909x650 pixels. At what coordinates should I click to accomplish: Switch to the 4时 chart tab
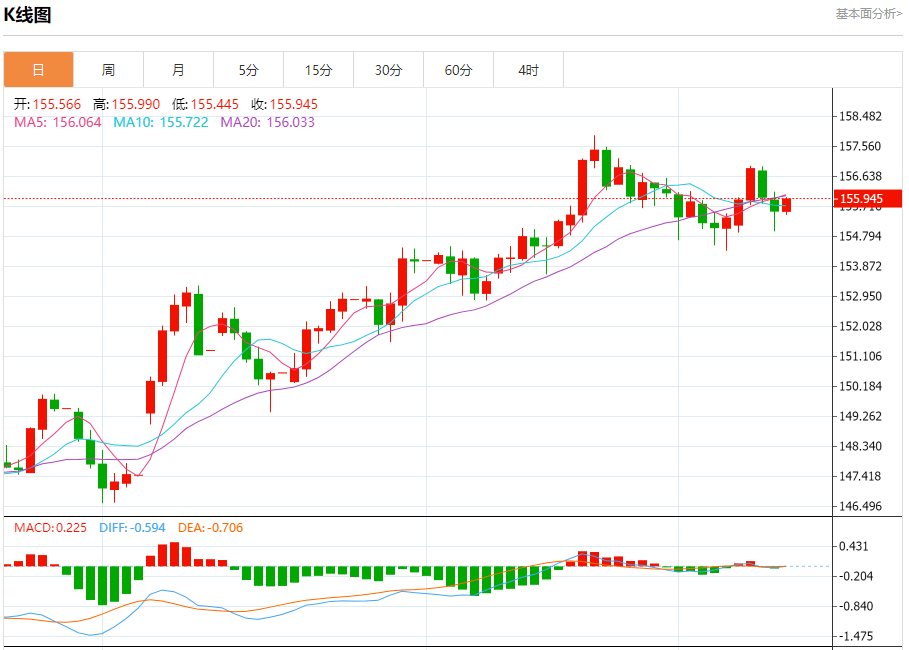tap(528, 70)
